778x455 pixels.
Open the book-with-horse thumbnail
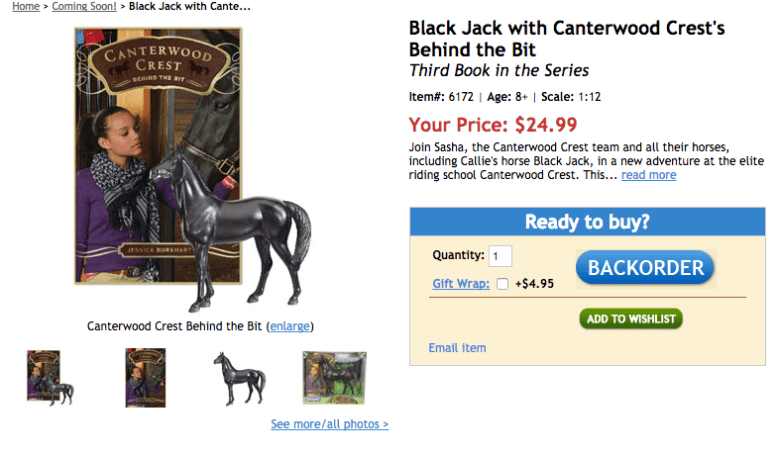point(50,378)
